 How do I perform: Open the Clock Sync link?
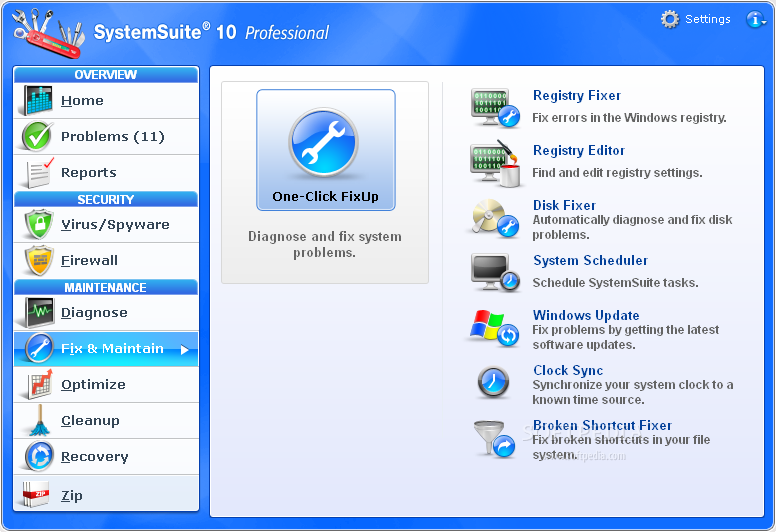pyautogui.click(x=568, y=370)
